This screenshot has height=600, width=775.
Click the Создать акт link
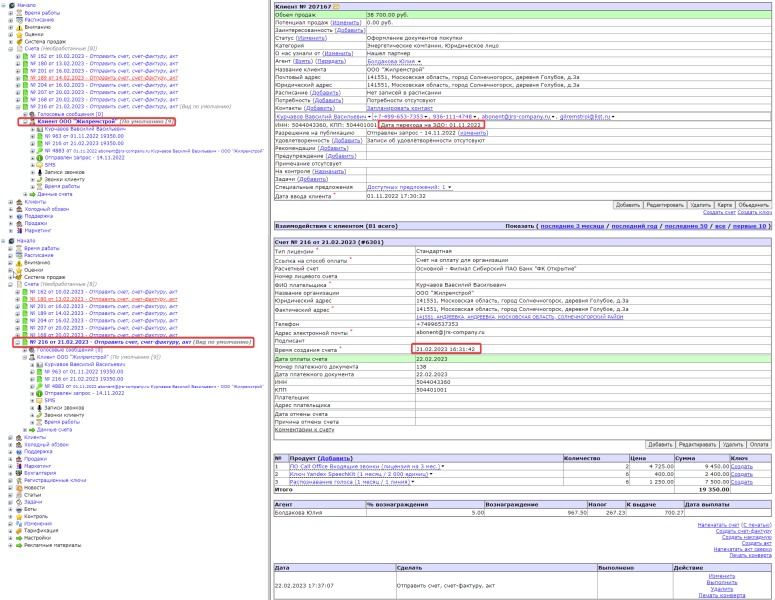[756, 543]
